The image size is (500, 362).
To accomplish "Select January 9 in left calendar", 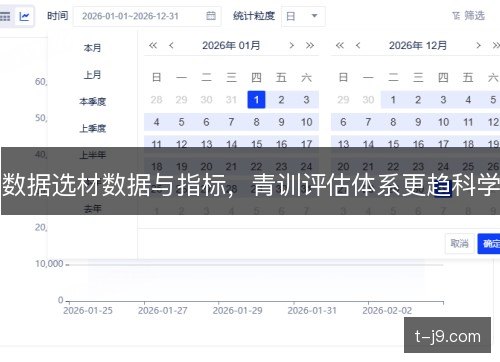I will tap(281, 122).
